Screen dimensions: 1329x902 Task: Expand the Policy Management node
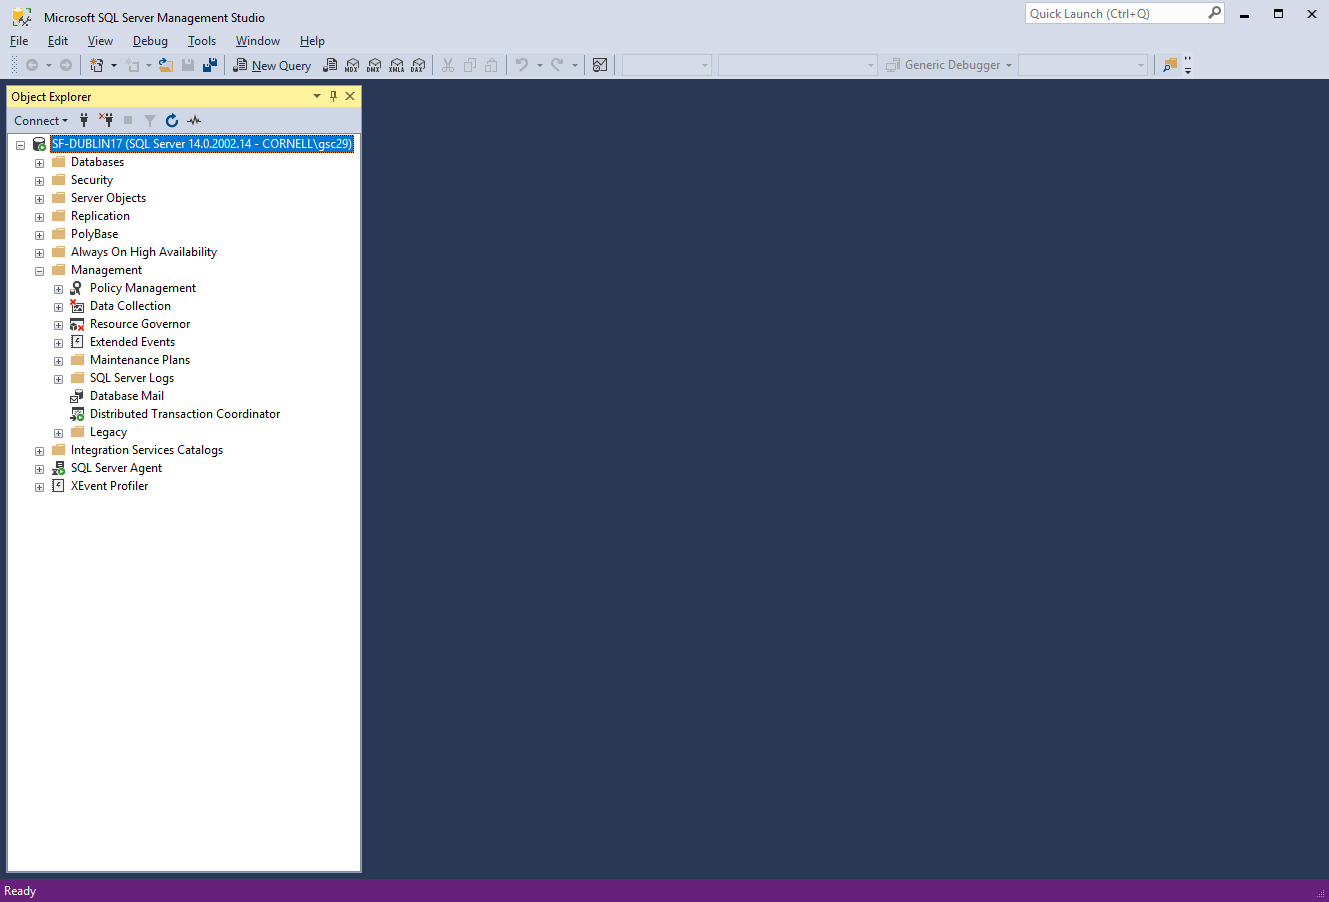pyautogui.click(x=58, y=289)
